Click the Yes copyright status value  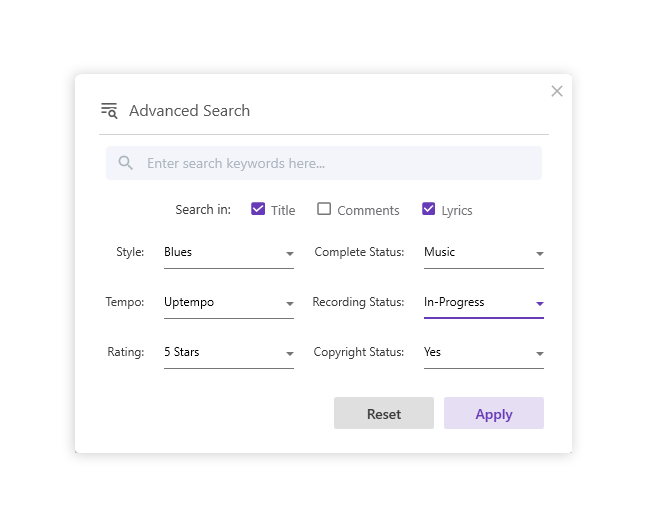(x=432, y=352)
